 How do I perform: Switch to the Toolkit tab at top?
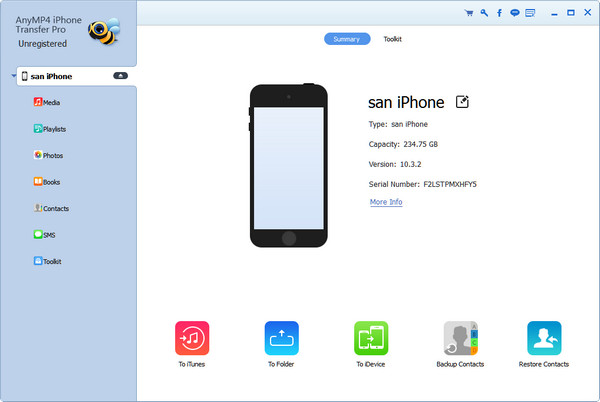(x=393, y=39)
